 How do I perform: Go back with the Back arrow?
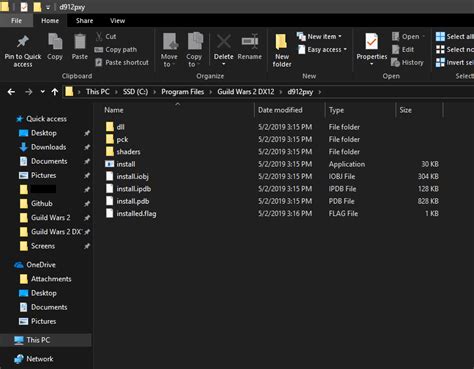(x=11, y=92)
